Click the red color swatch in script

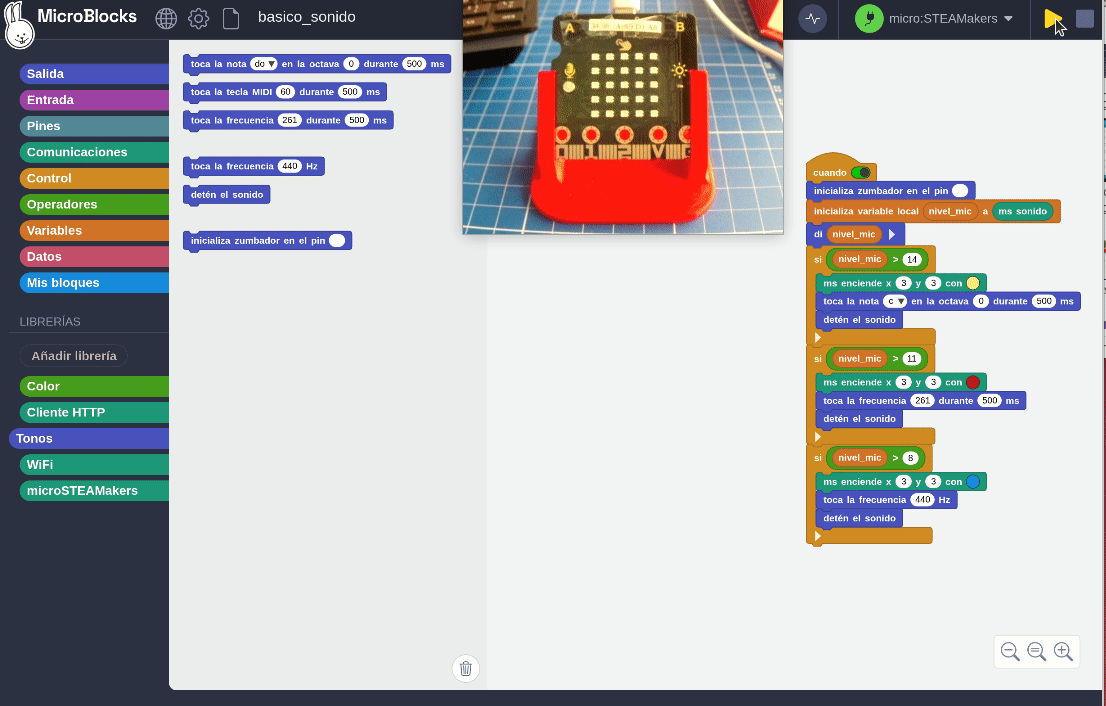(973, 382)
